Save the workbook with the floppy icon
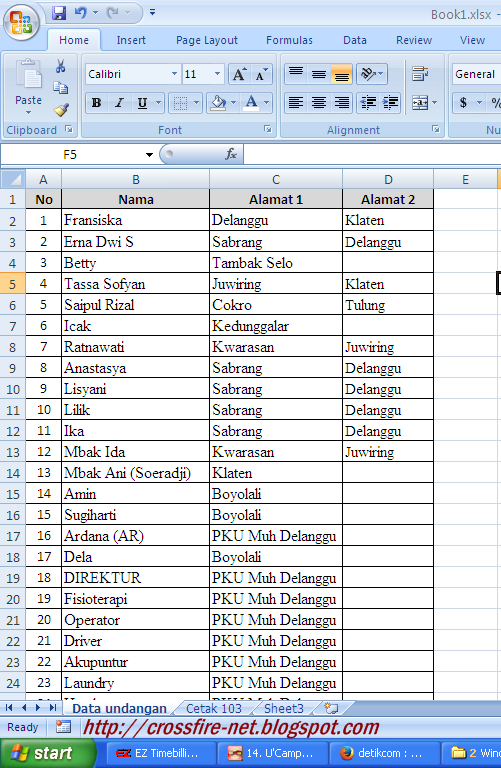This screenshot has height=768, width=501. [x=59, y=13]
